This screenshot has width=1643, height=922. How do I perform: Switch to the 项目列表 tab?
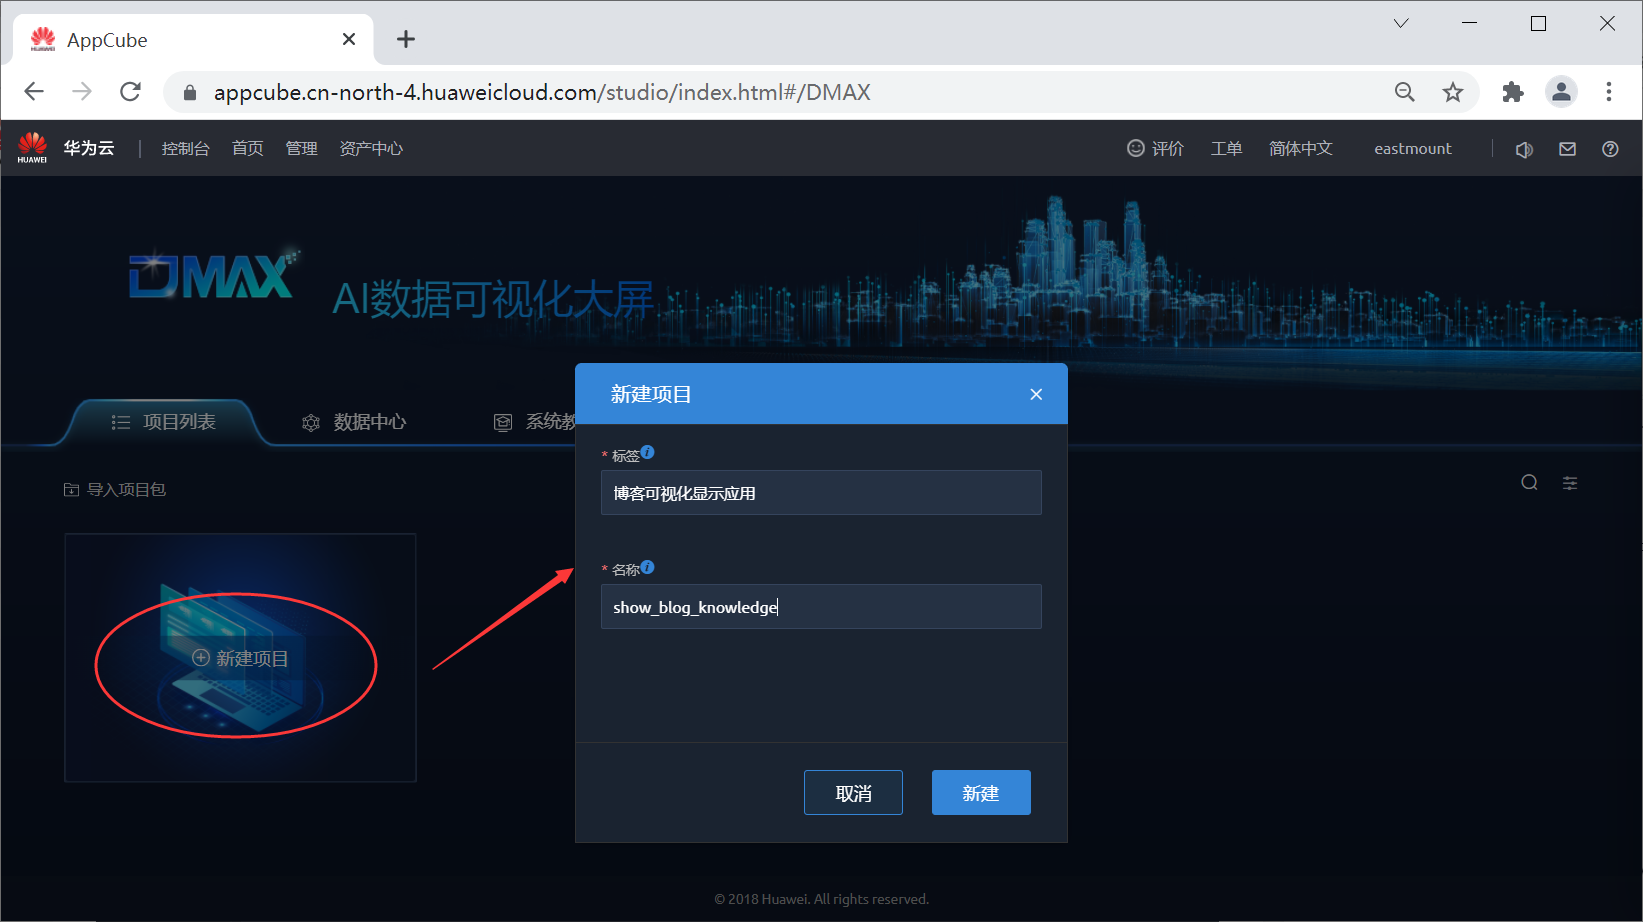pyautogui.click(x=163, y=422)
